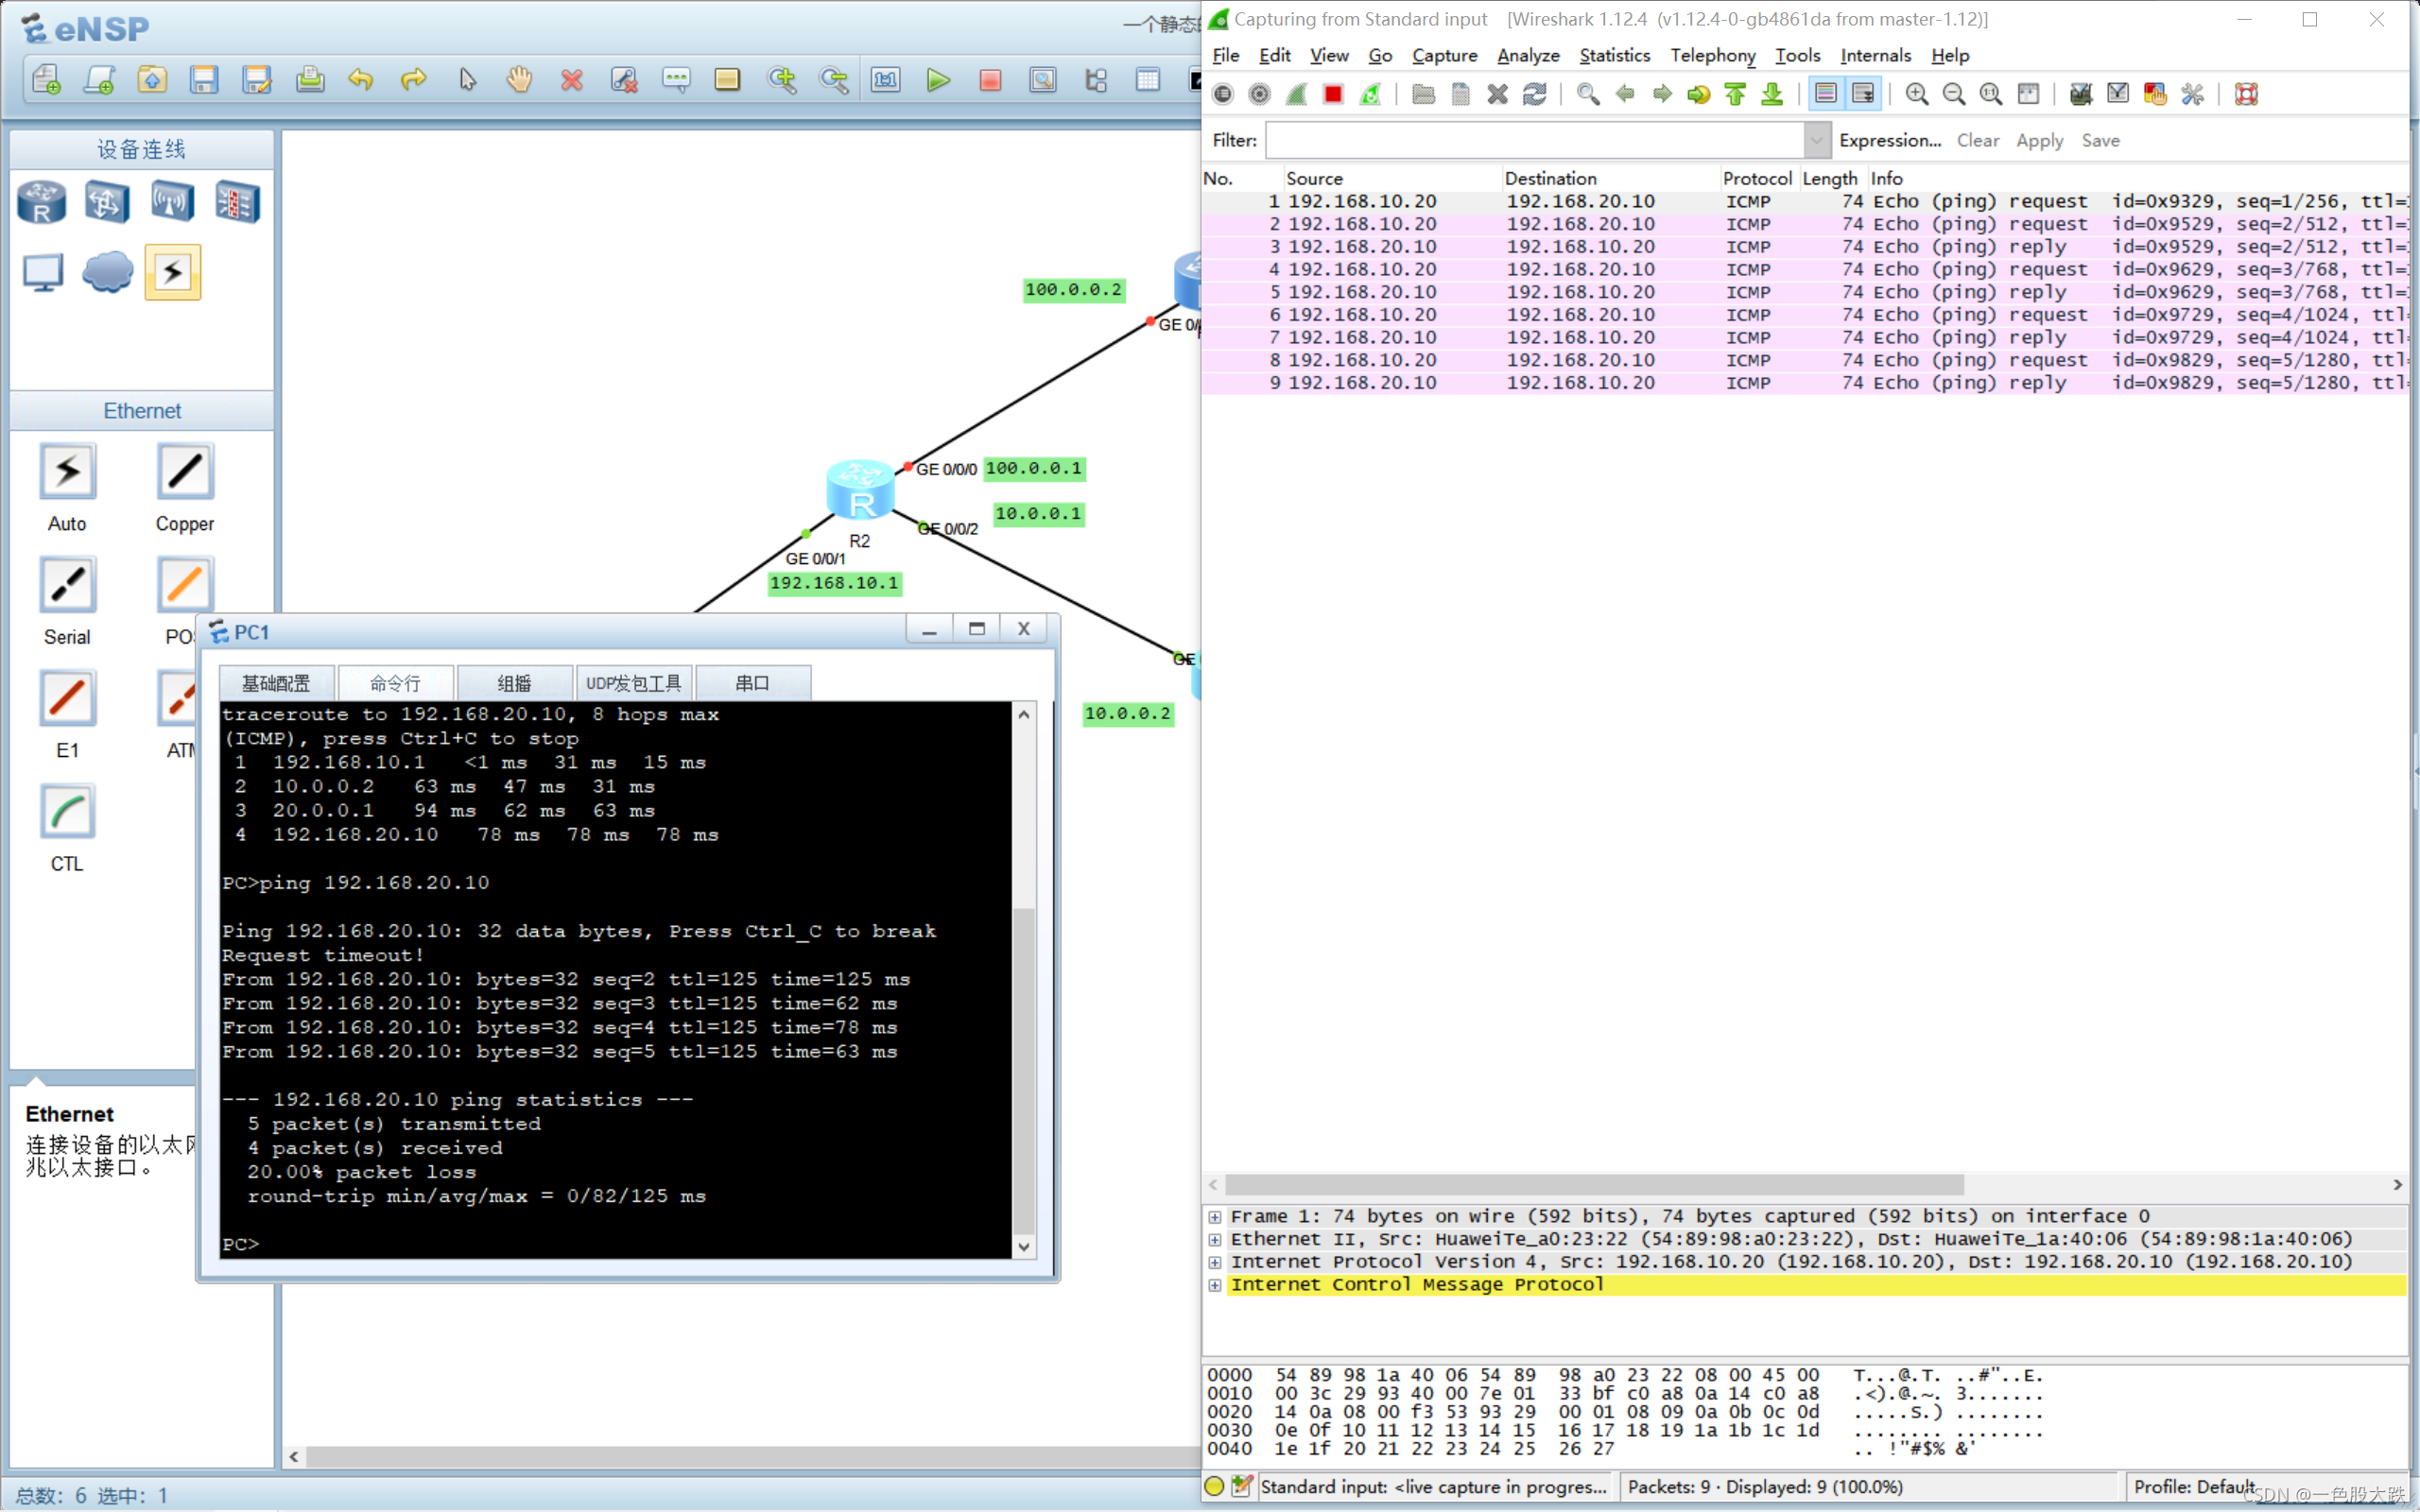Viewport: 2420px width, 1512px height.
Task: Open the Wireshark Capture menu
Action: (1444, 56)
